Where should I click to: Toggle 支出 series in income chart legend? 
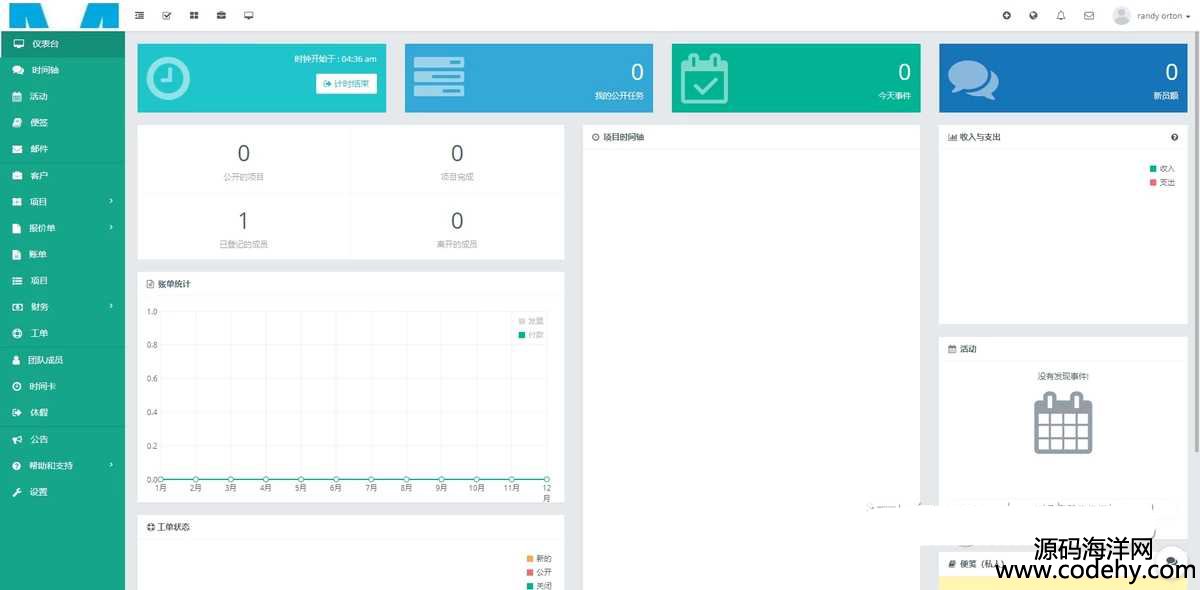pos(1162,182)
